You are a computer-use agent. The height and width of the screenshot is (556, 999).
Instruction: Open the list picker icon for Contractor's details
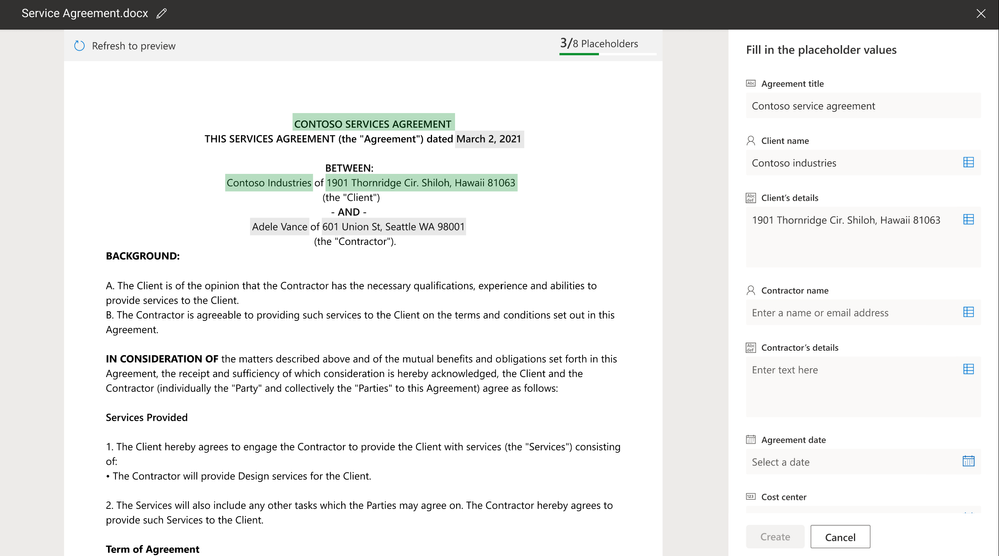pos(968,369)
